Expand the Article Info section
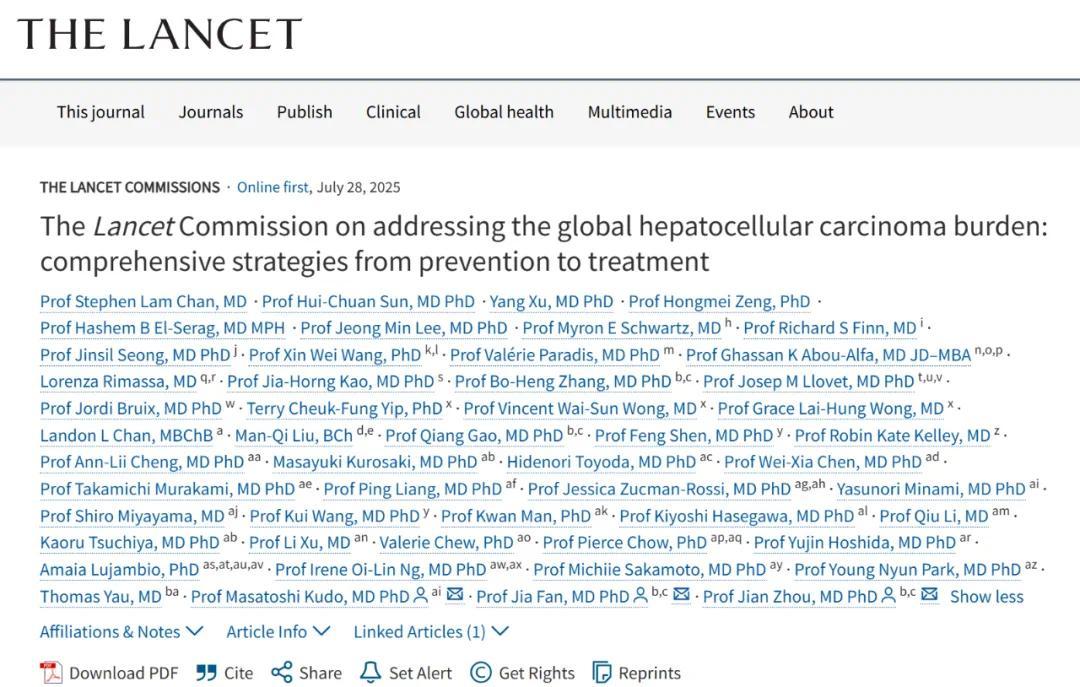 tap(278, 631)
